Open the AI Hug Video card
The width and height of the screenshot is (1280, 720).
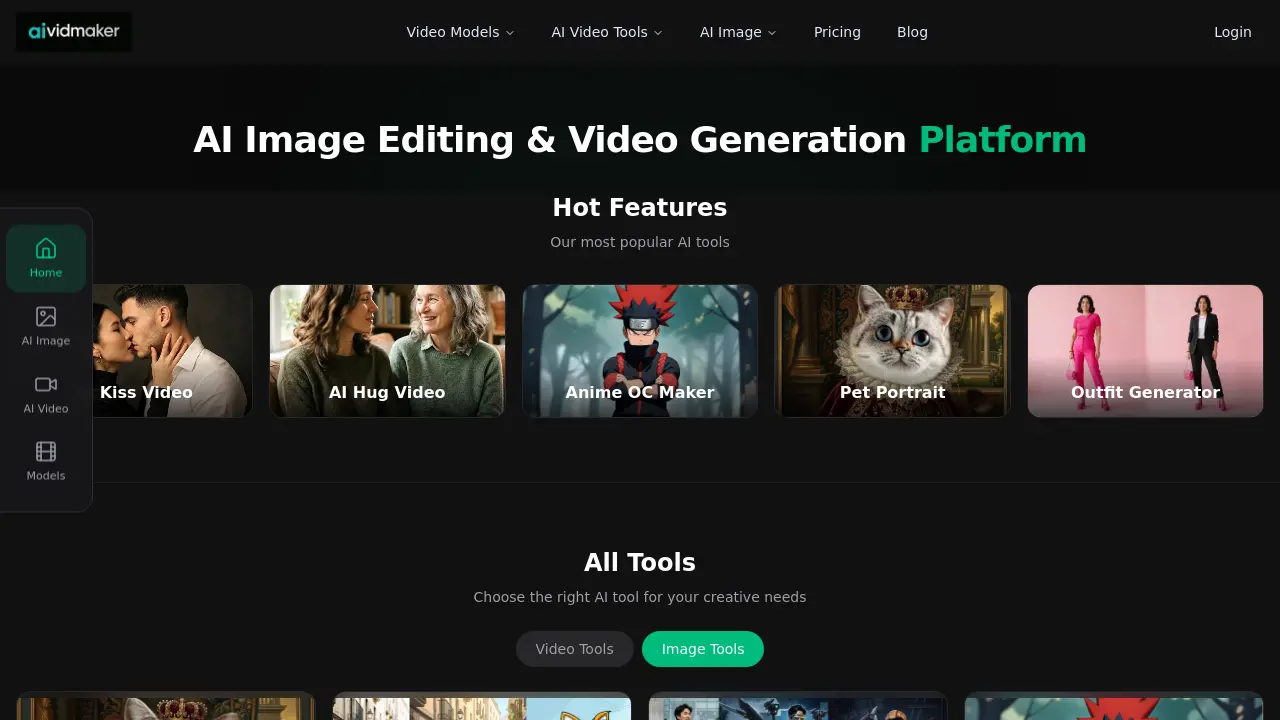[387, 351]
